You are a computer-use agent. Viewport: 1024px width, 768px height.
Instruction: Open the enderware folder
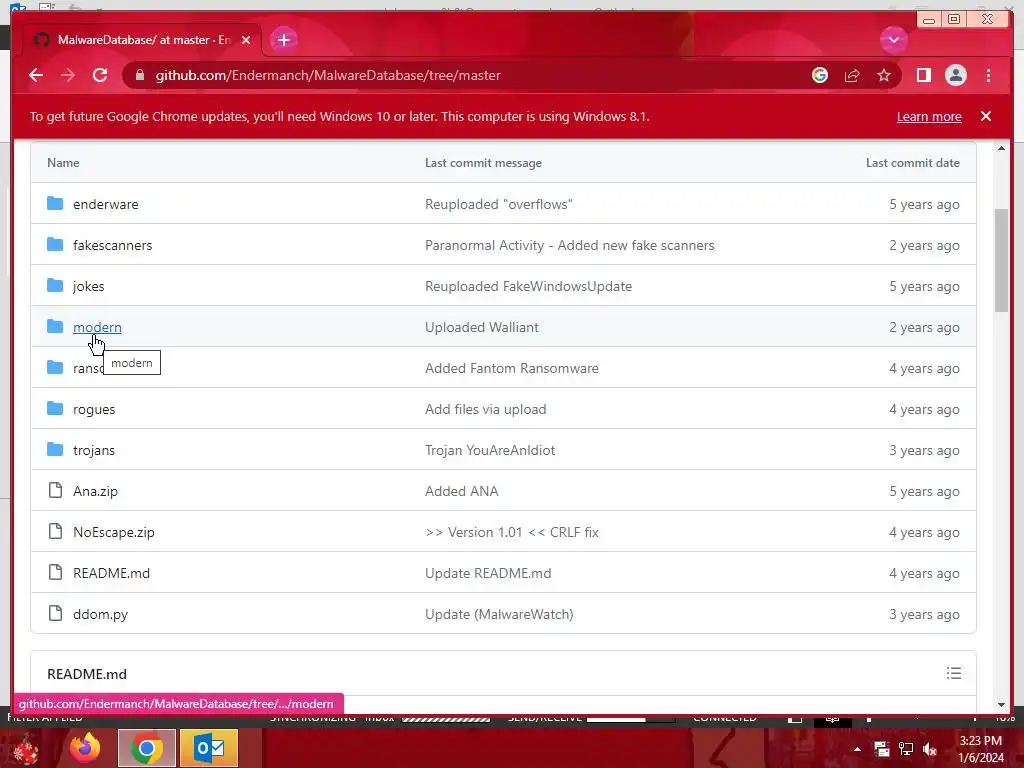coord(106,204)
